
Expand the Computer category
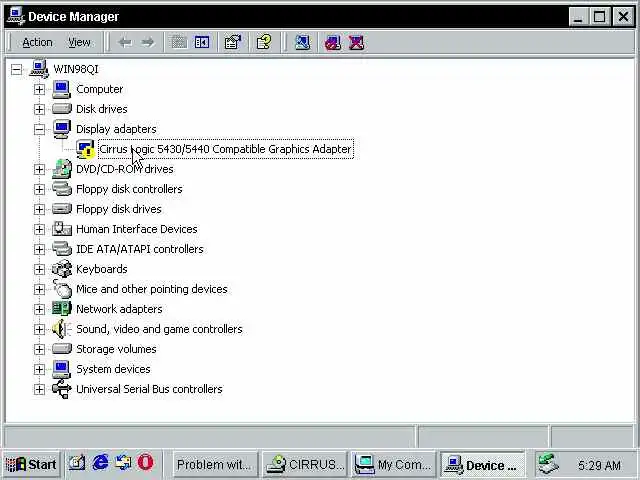39,89
